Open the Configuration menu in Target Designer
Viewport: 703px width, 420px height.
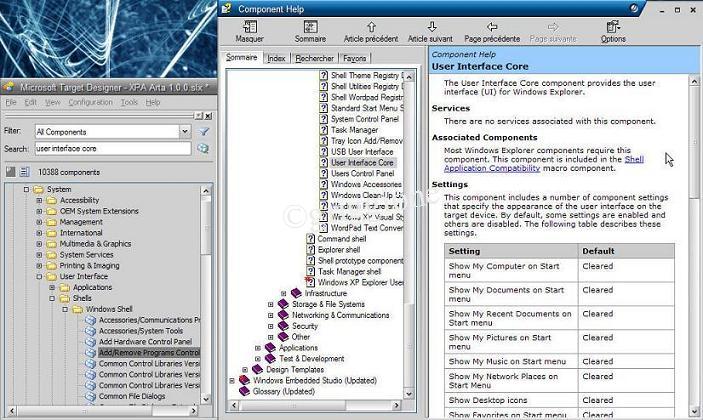coord(90,102)
